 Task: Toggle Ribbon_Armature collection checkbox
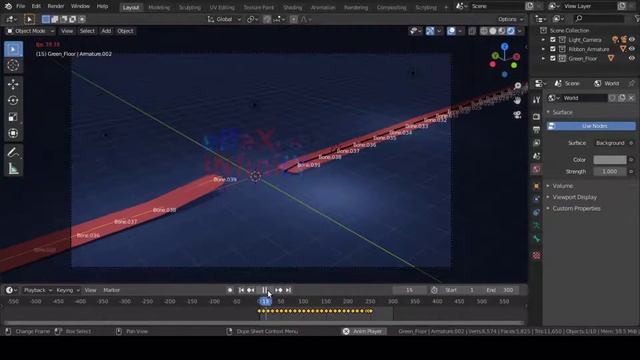[x=553, y=49]
